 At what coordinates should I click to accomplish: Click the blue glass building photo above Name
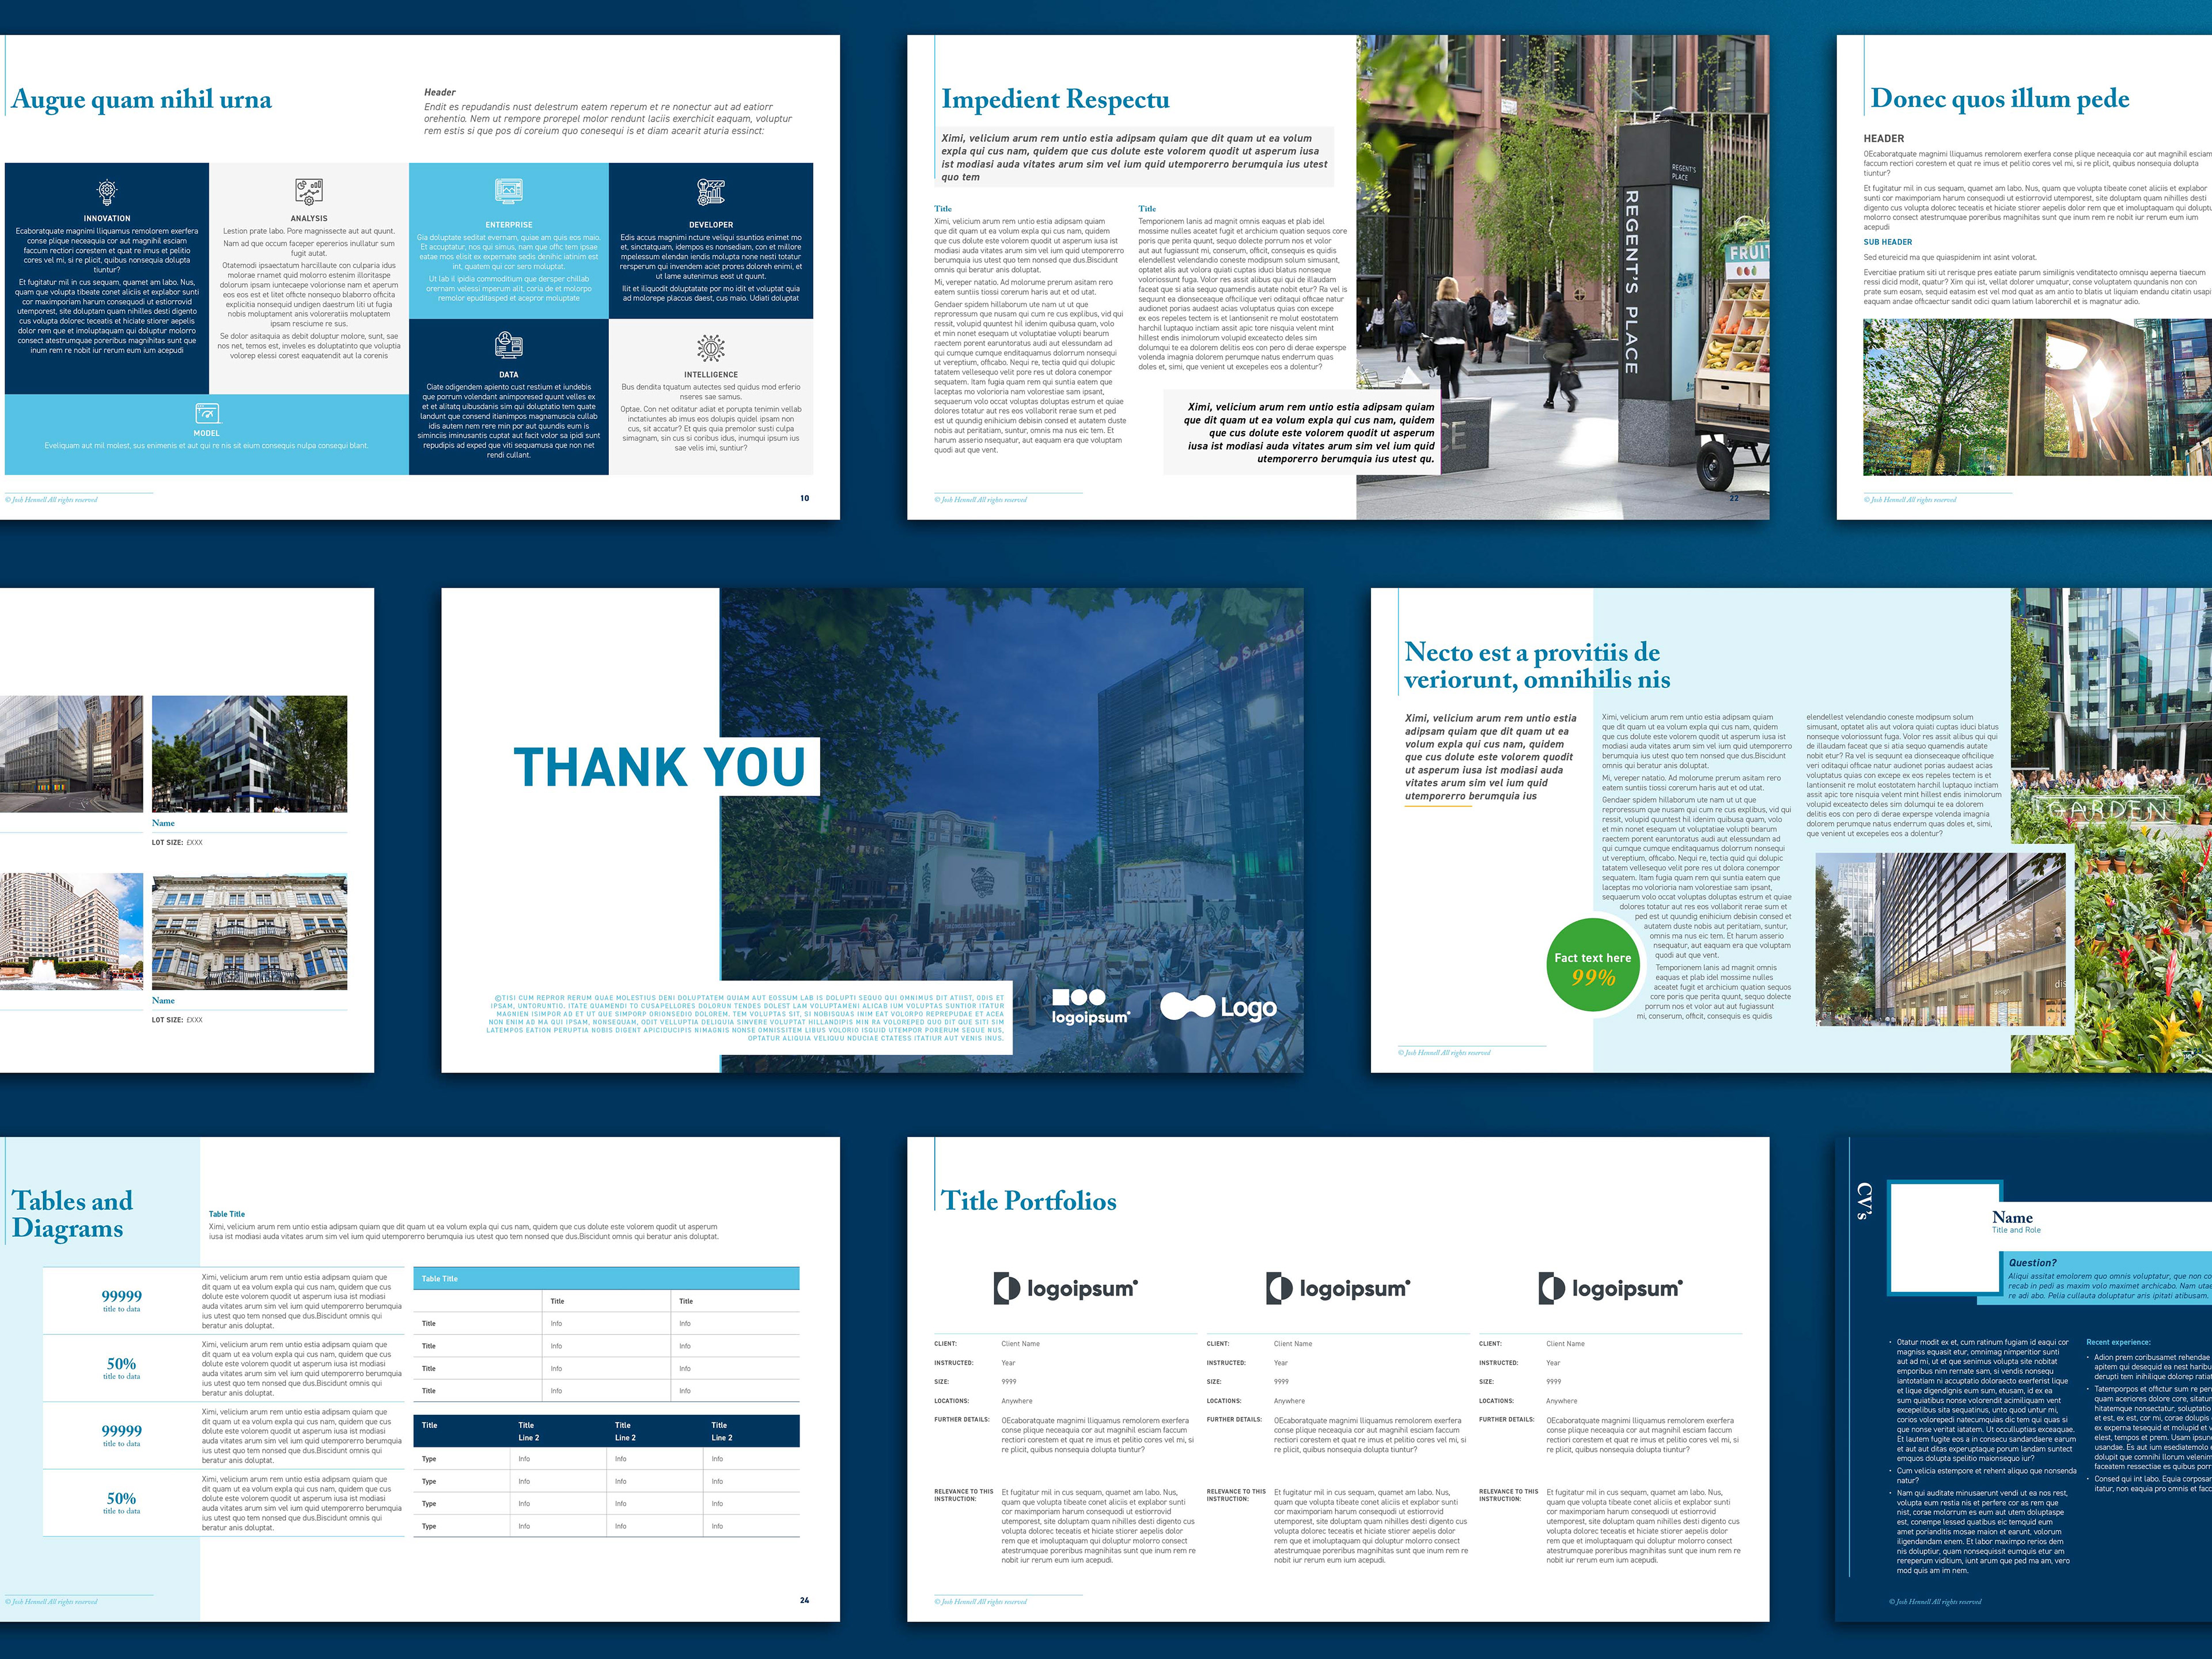click(249, 754)
